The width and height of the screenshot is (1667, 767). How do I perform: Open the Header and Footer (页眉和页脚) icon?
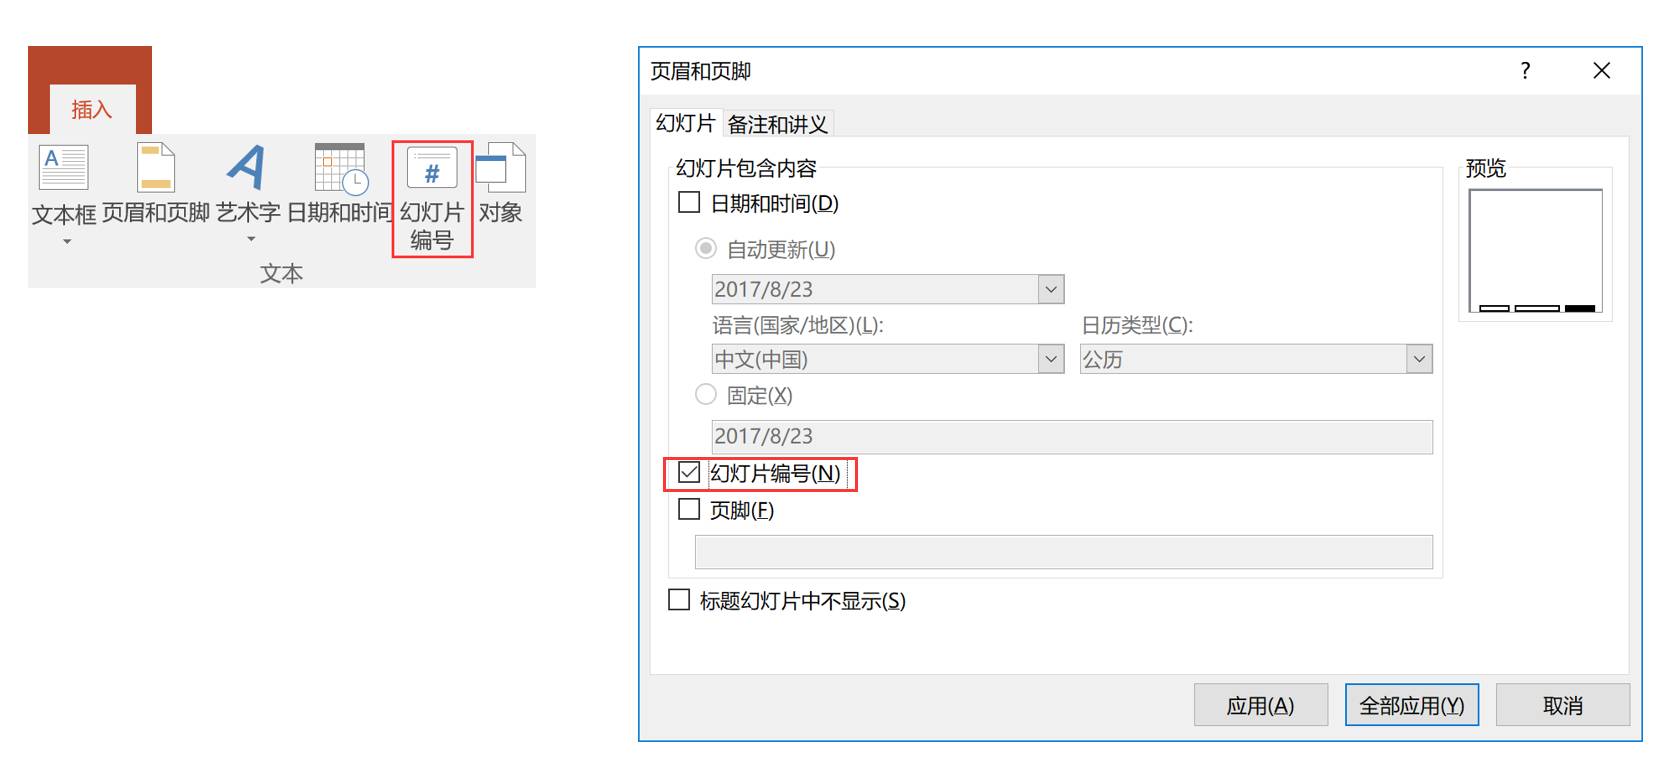[x=156, y=167]
